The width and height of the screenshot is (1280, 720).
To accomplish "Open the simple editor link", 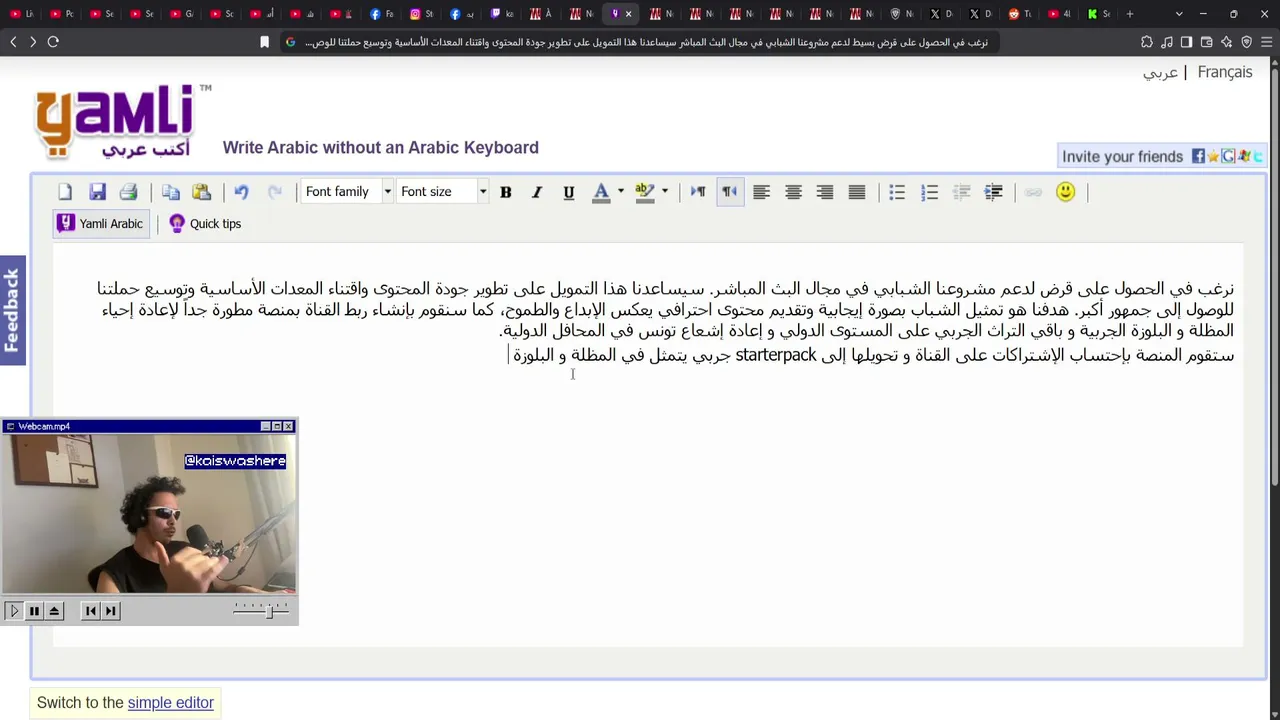I will [171, 703].
